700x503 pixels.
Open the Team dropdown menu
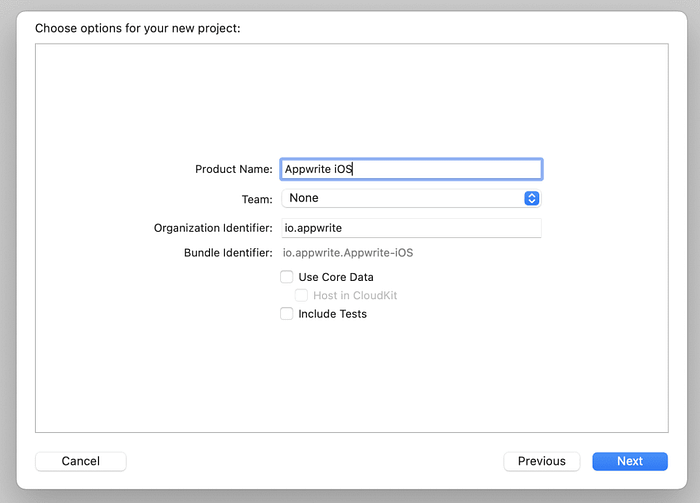[x=410, y=198]
